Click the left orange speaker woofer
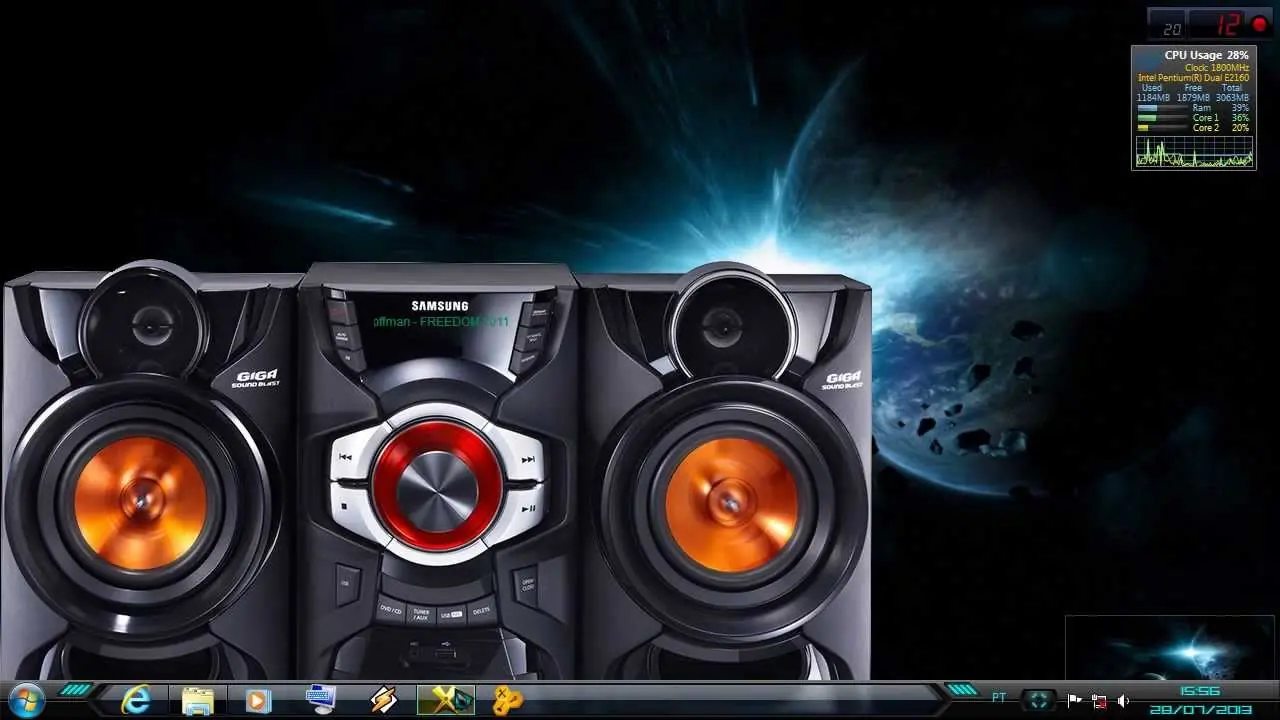 coord(140,503)
